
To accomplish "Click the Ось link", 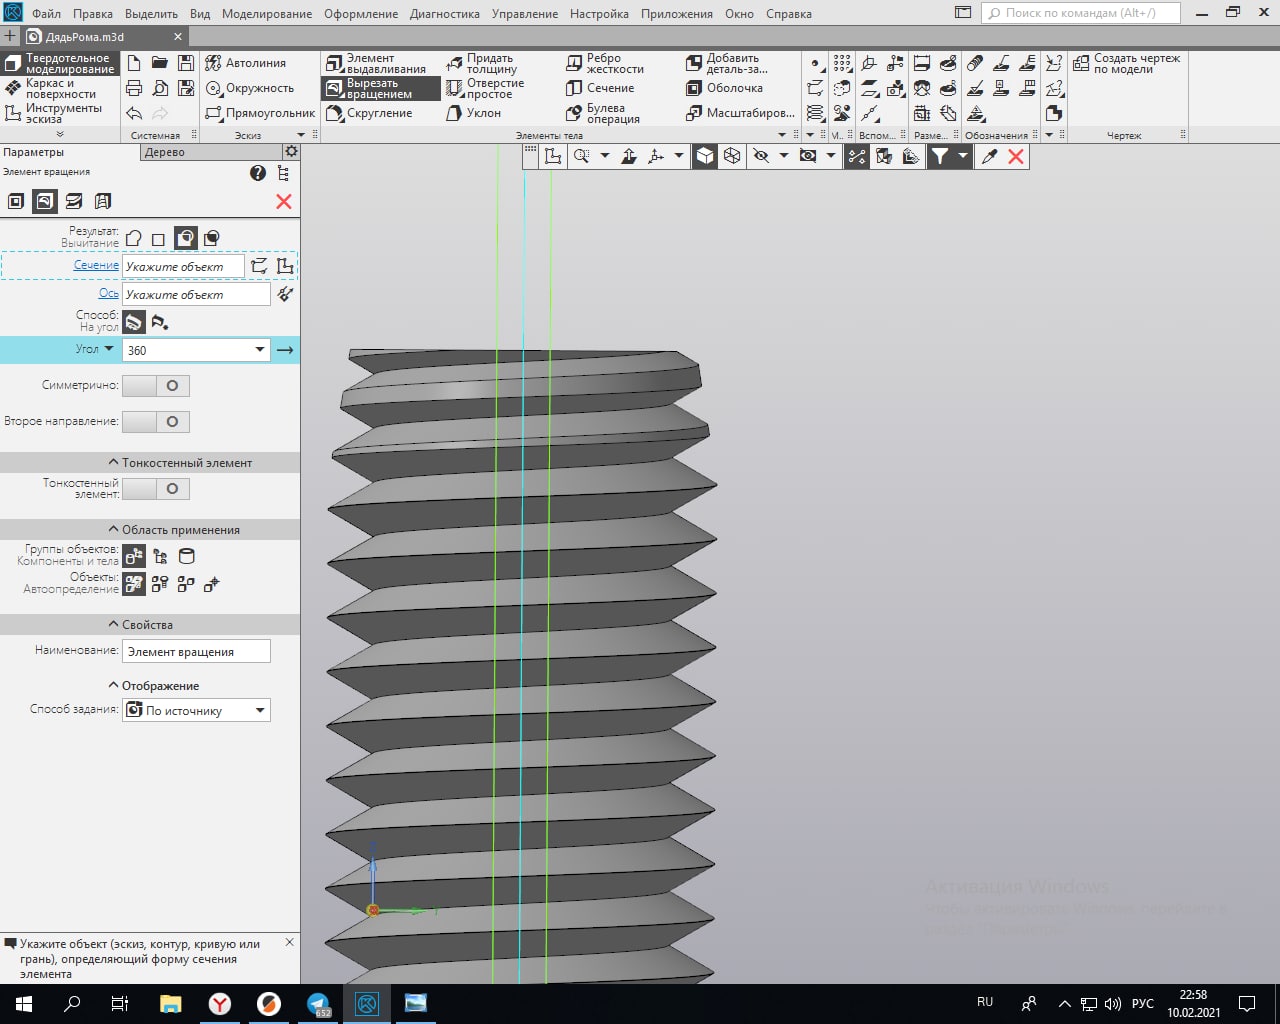I will (x=109, y=293).
